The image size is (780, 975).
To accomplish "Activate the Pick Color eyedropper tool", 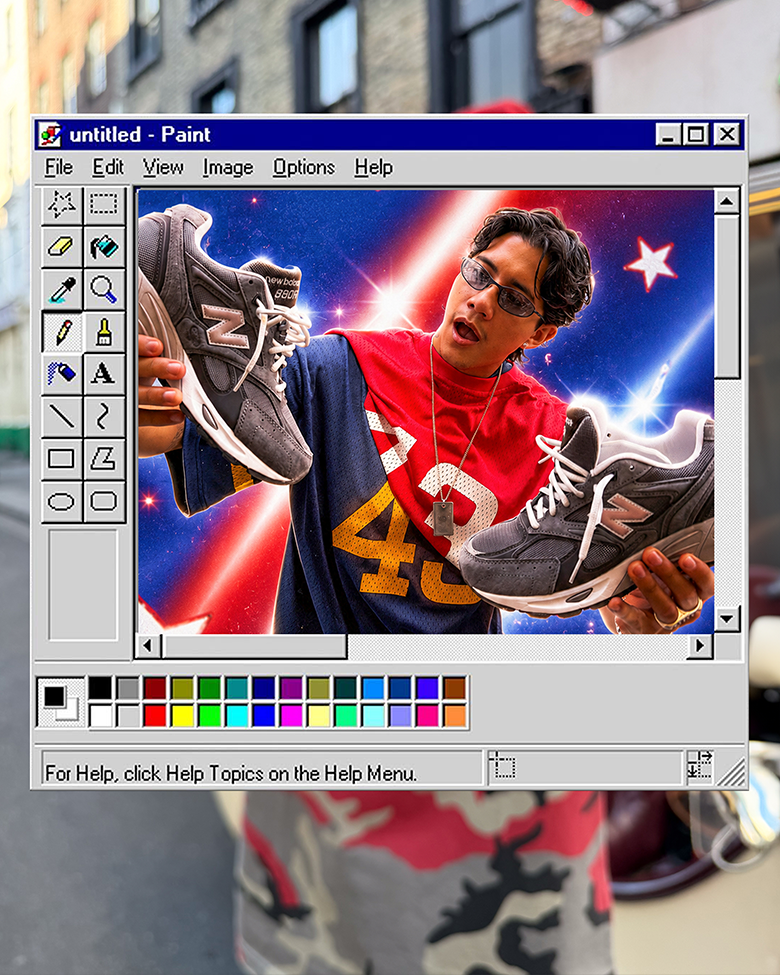I will [x=62, y=289].
